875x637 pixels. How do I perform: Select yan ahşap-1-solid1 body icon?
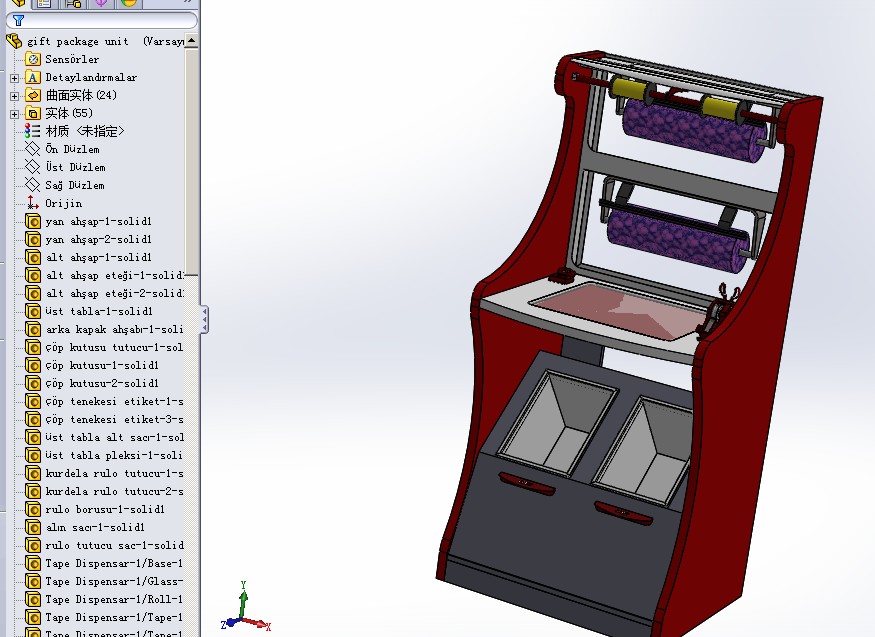33,221
